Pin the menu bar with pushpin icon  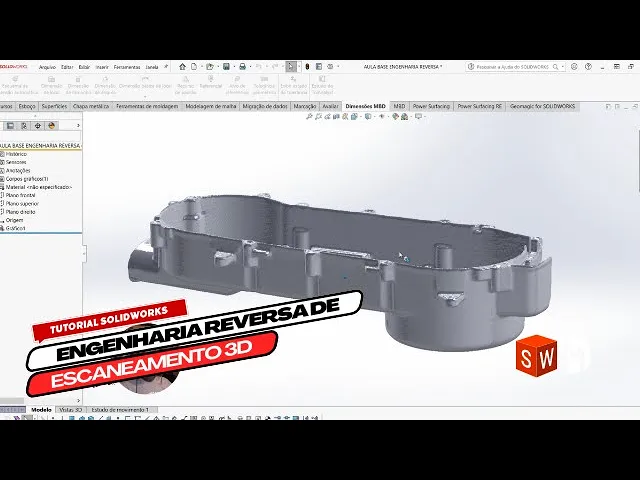[166, 67]
